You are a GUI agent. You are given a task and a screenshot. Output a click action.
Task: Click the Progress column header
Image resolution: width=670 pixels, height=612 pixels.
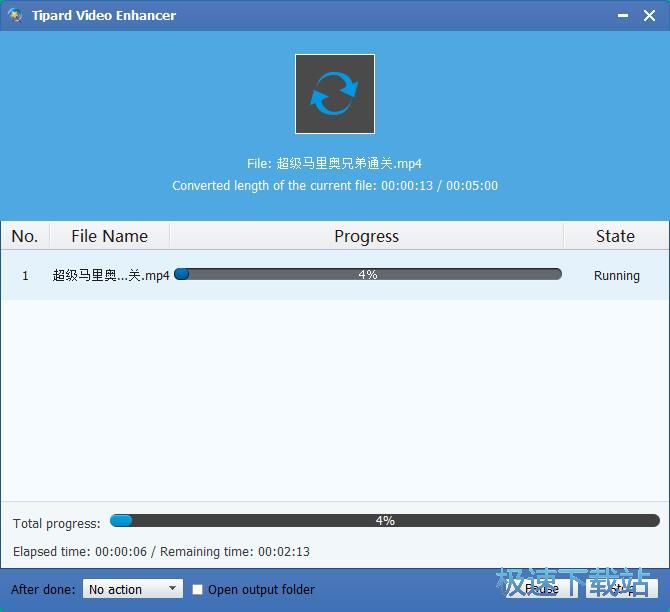(x=367, y=236)
